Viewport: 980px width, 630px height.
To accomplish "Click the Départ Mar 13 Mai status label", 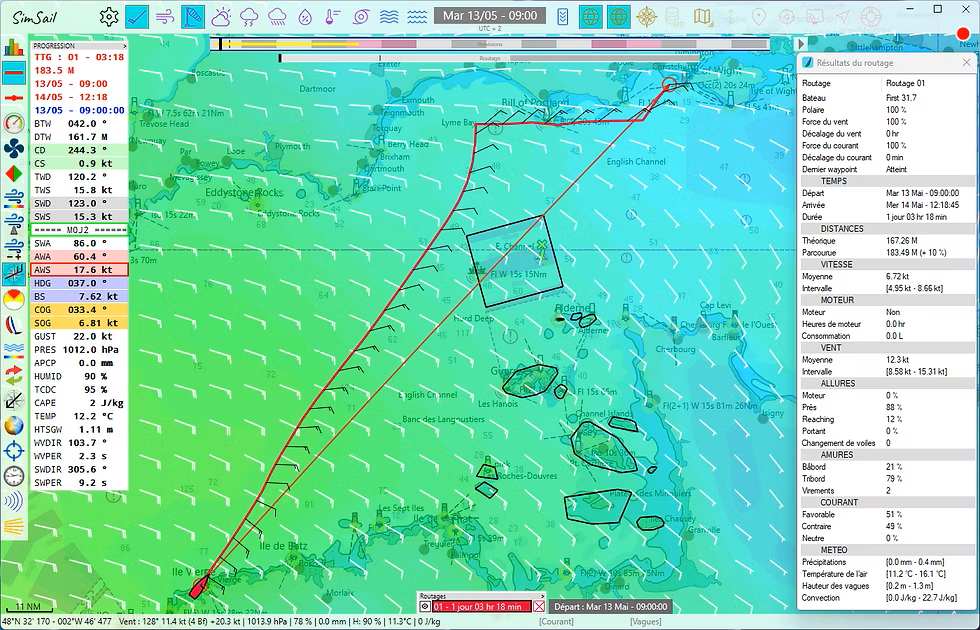I will coord(609,607).
